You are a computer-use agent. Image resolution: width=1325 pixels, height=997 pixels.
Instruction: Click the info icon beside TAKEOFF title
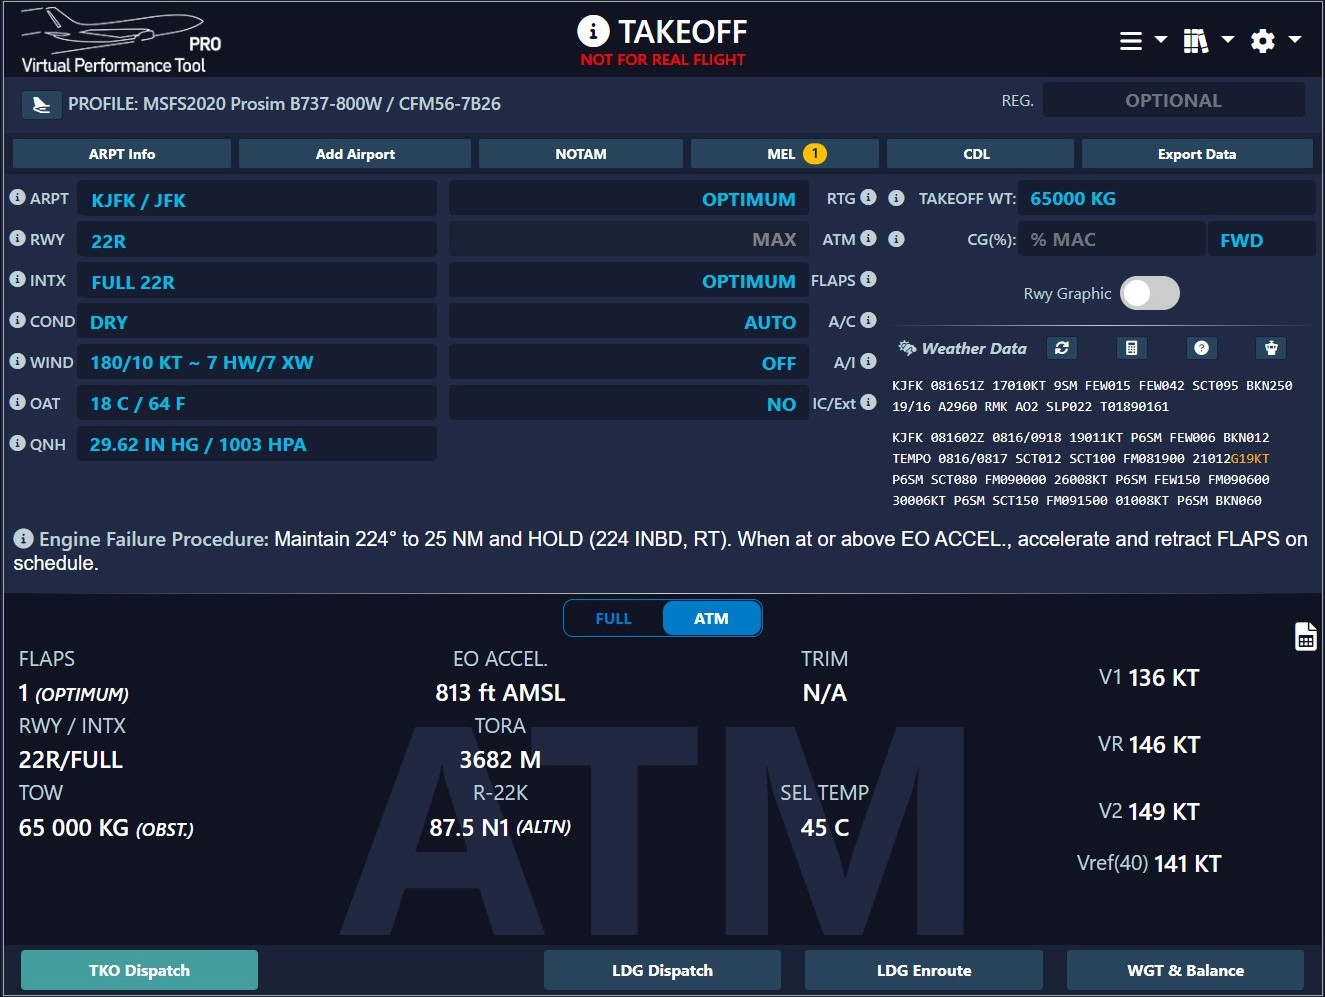pyautogui.click(x=593, y=32)
